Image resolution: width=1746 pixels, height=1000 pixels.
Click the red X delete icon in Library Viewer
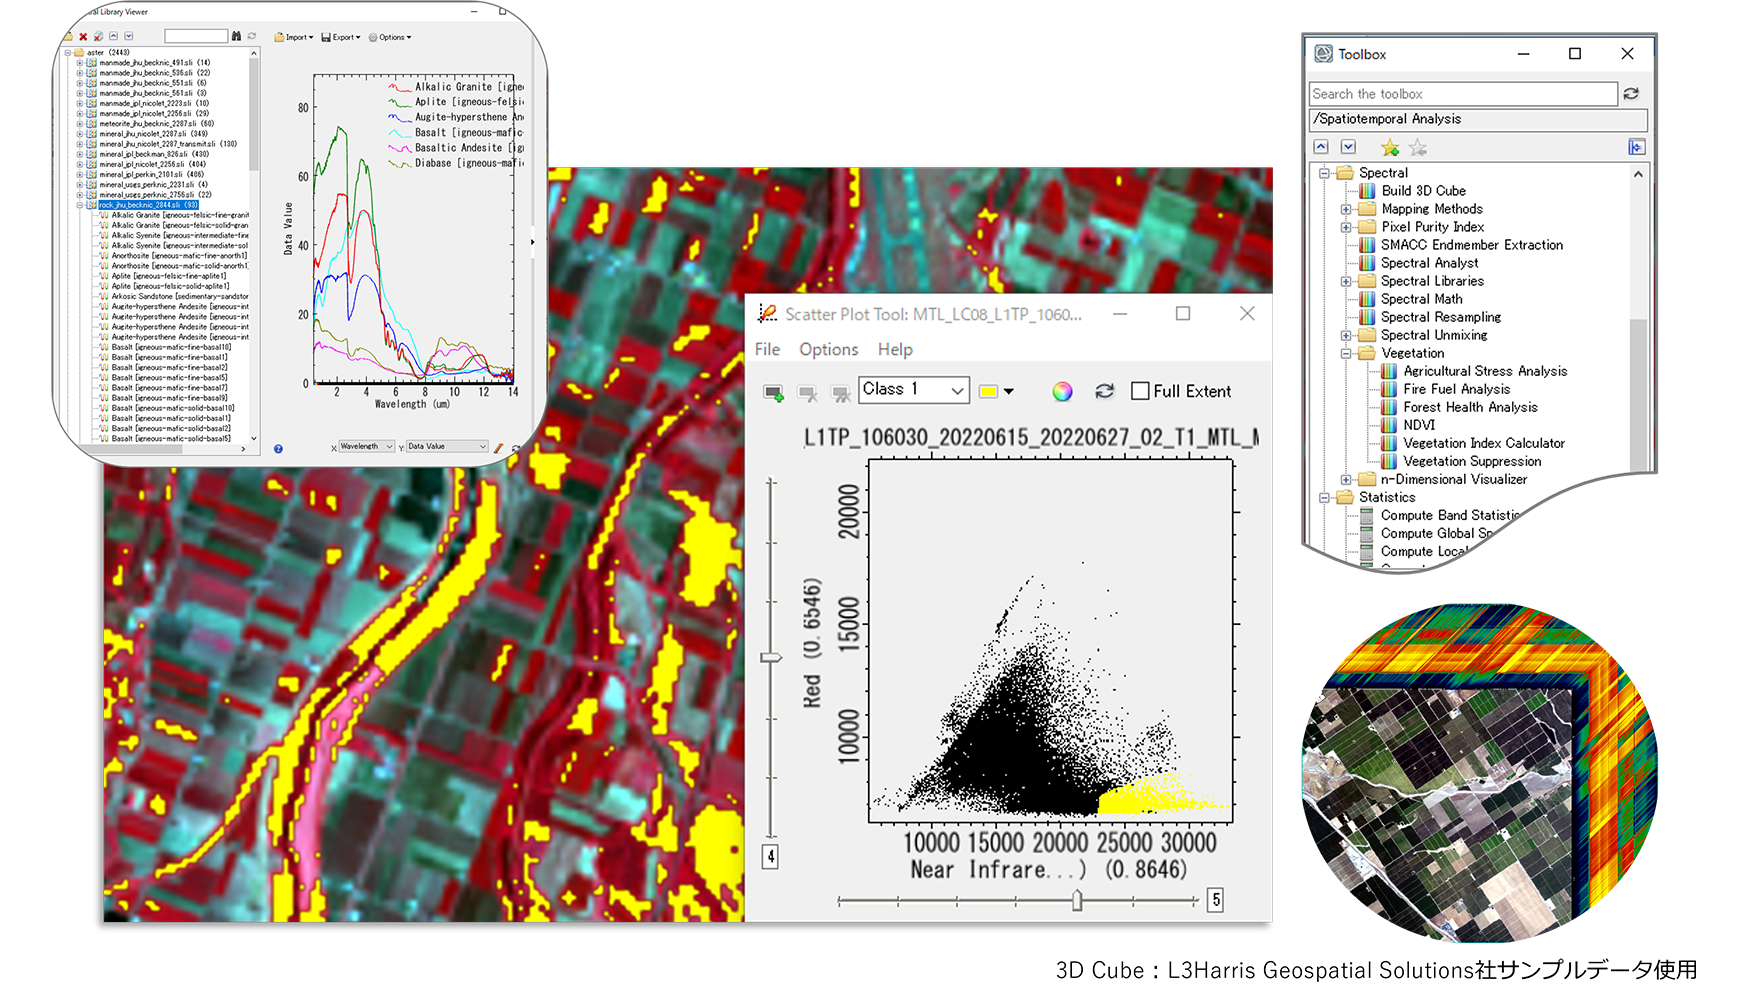point(83,37)
